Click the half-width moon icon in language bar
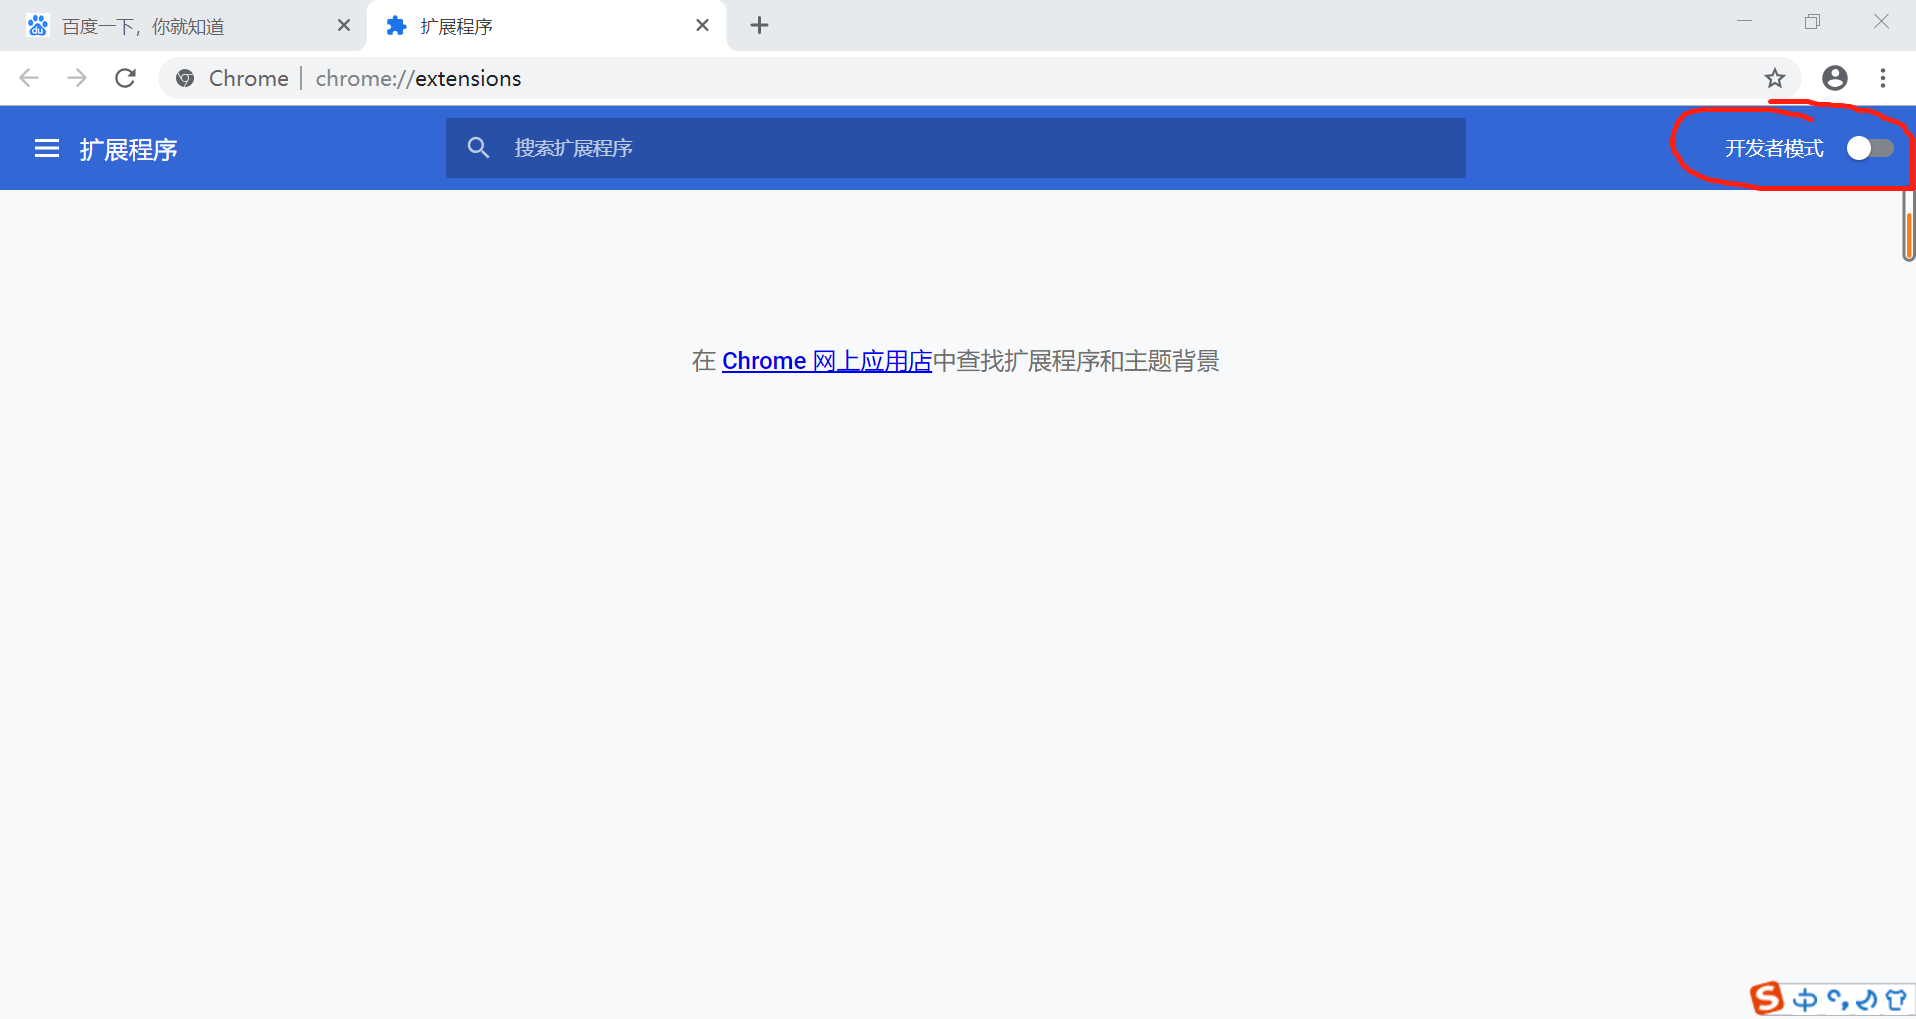This screenshot has width=1916, height=1019. pyautogui.click(x=1868, y=999)
